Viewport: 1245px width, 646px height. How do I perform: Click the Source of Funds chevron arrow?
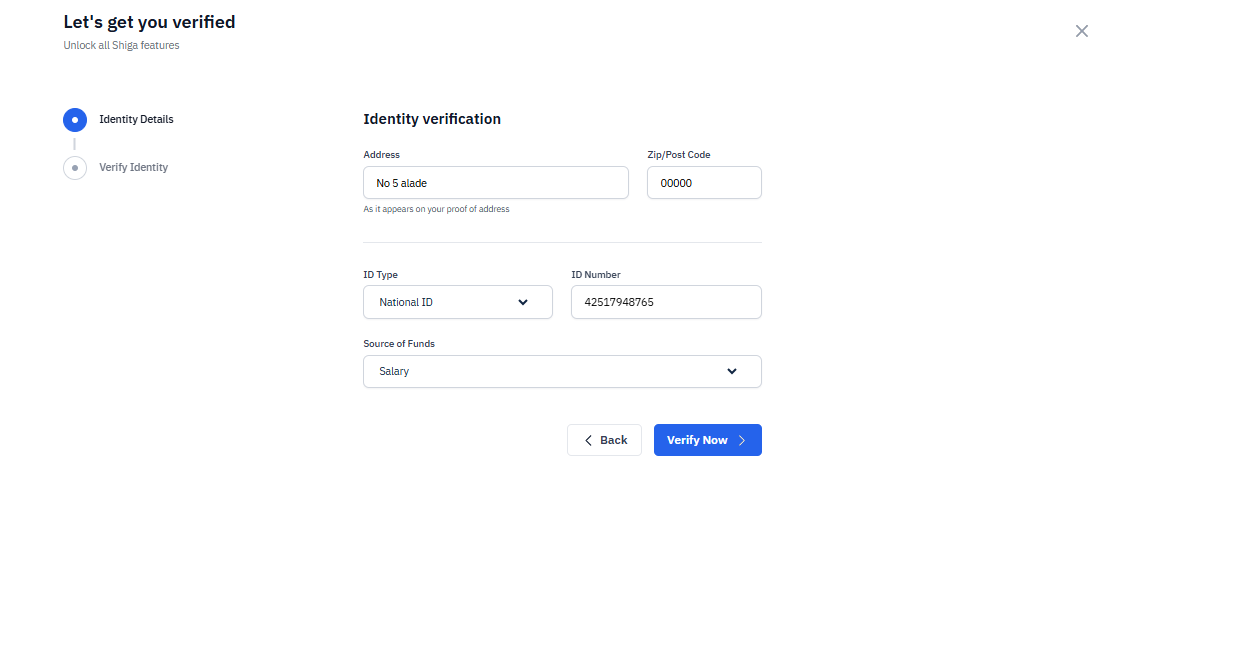(x=732, y=371)
